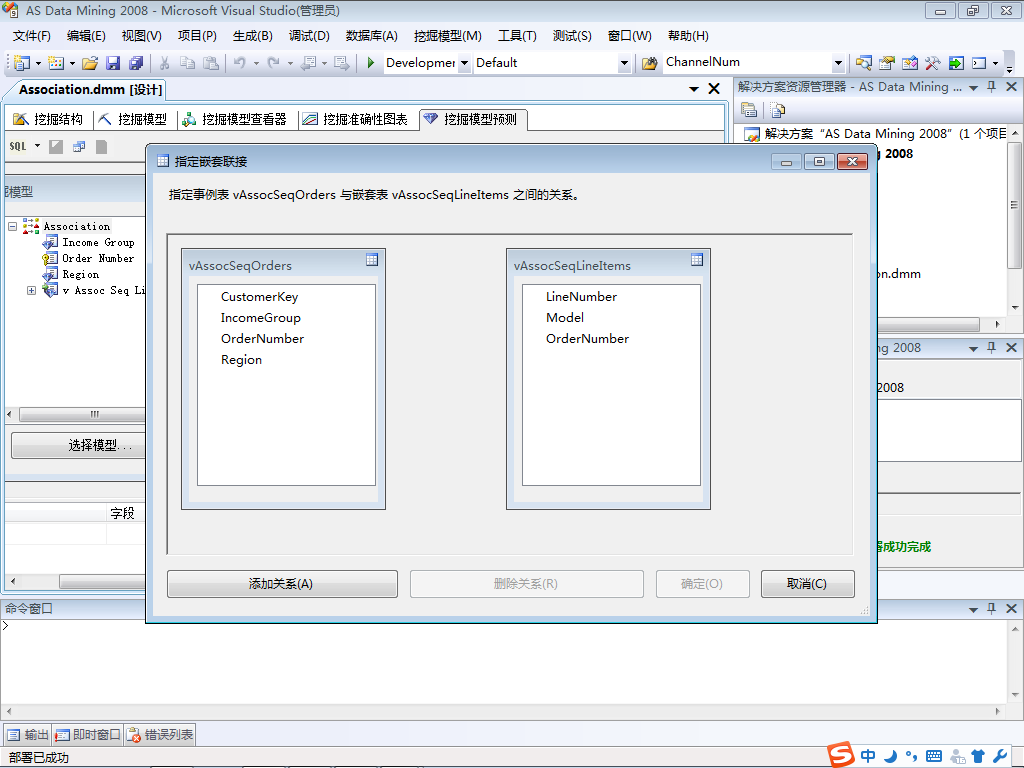This screenshot has width=1024, height=768.
Task: Open the New Project dropdown arrow
Action: pyautogui.click(x=38, y=63)
